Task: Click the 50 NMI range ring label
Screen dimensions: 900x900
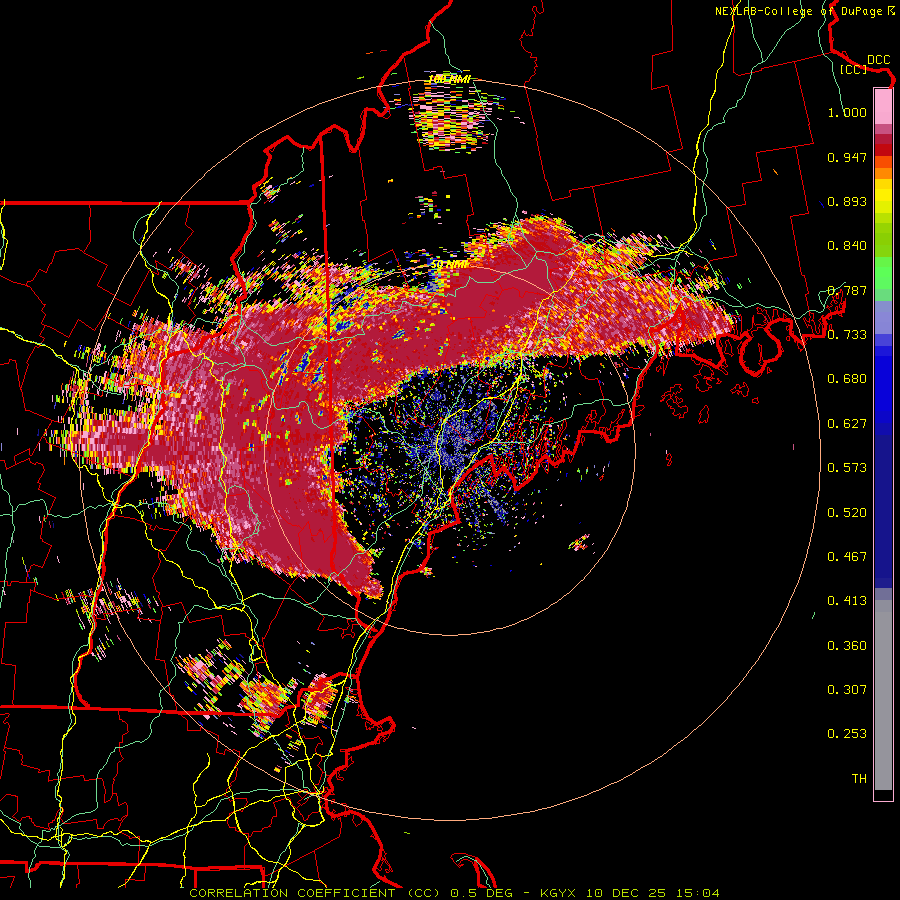Action: tap(449, 265)
